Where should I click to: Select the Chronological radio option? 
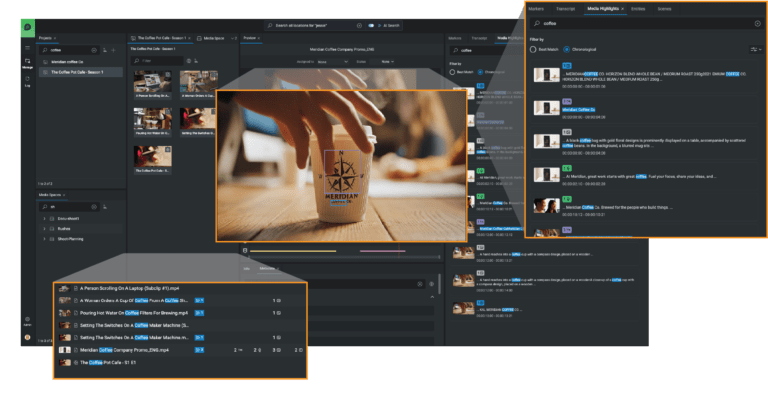567,49
